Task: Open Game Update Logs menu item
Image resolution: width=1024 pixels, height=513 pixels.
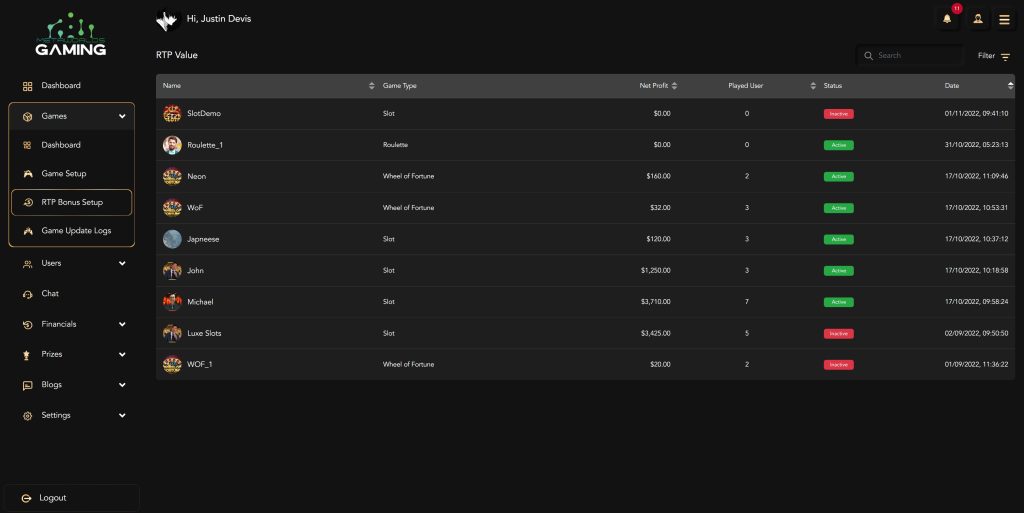Action: tap(75, 231)
